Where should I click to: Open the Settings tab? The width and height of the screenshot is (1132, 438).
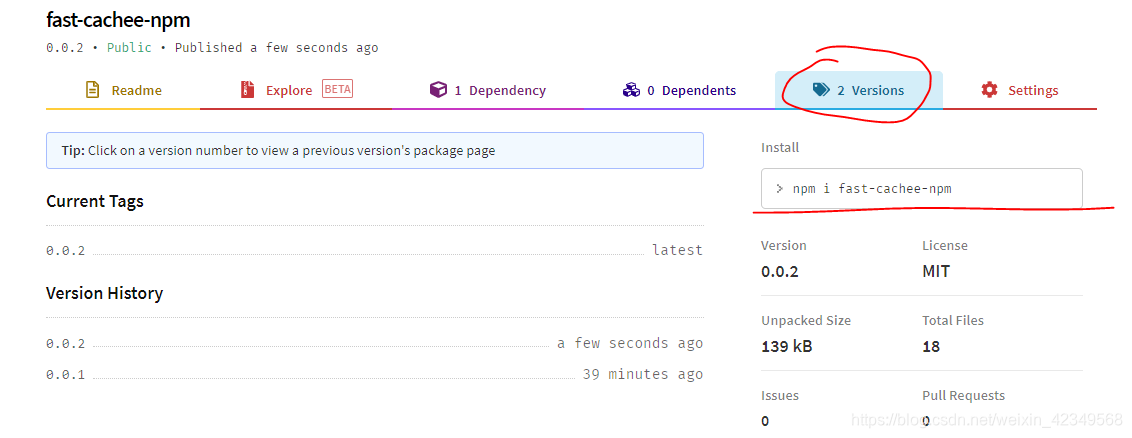[1019, 90]
